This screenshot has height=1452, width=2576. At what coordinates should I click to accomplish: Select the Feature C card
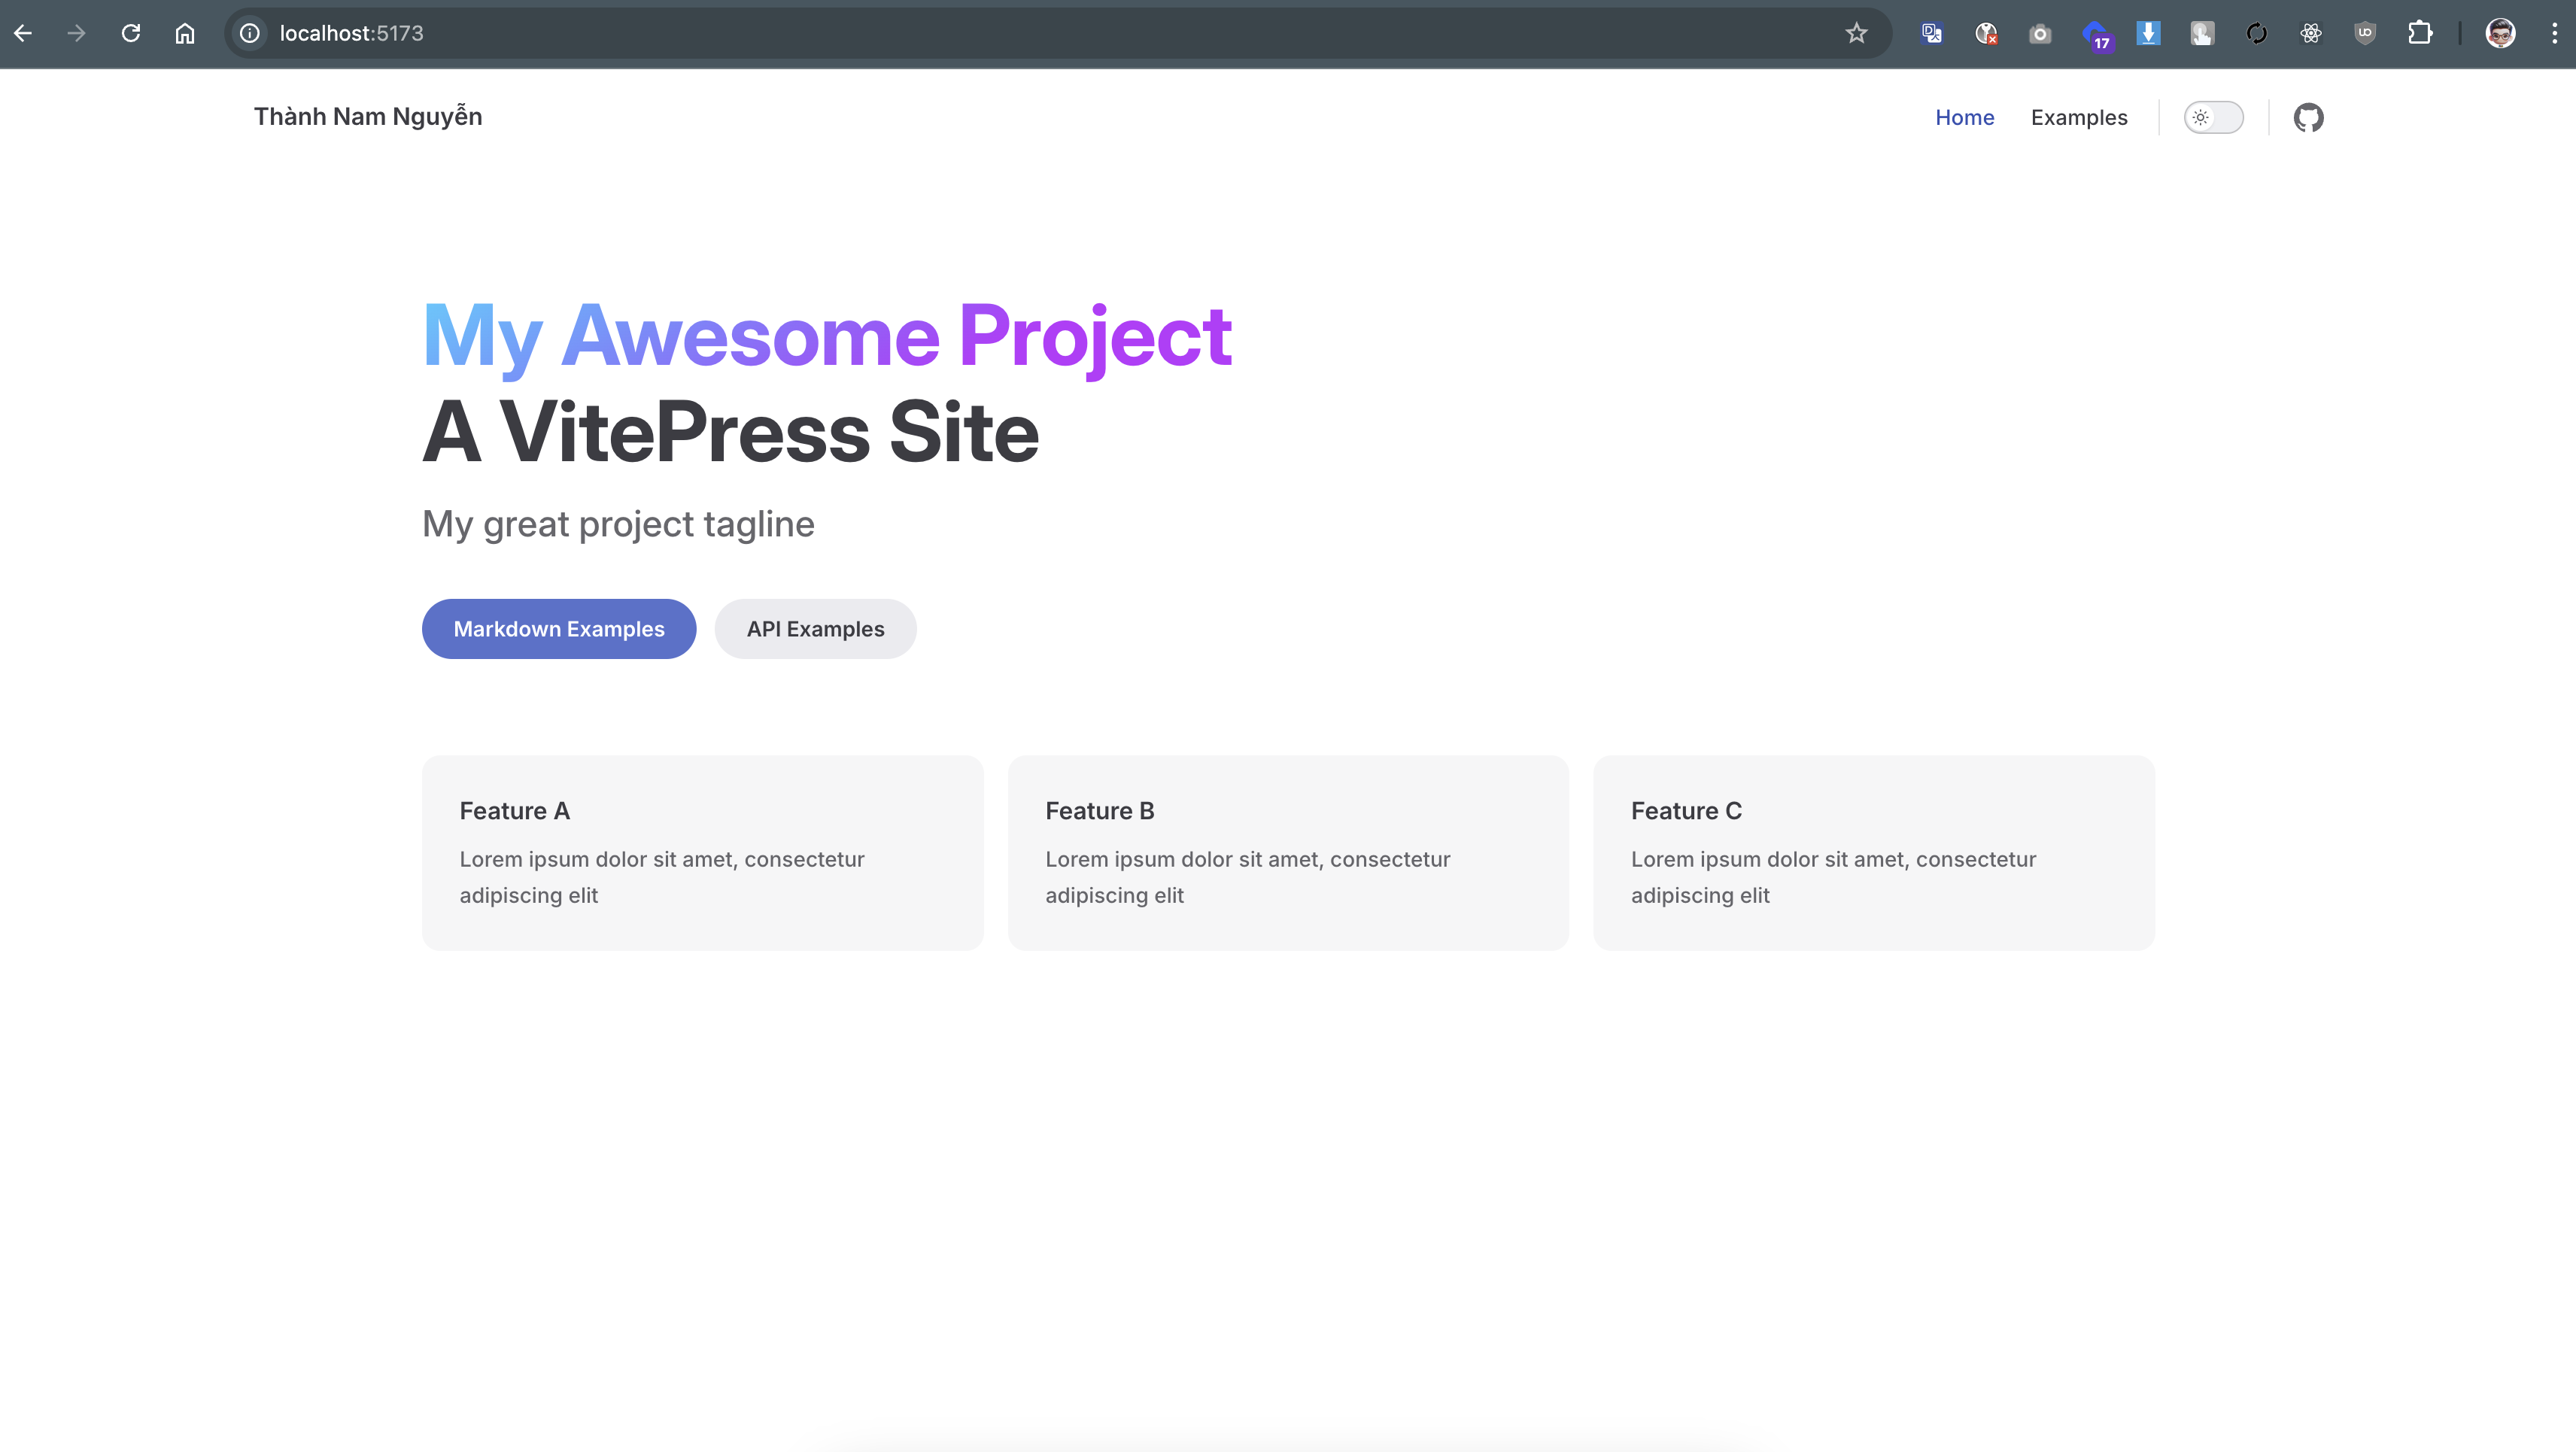pyautogui.click(x=1874, y=852)
